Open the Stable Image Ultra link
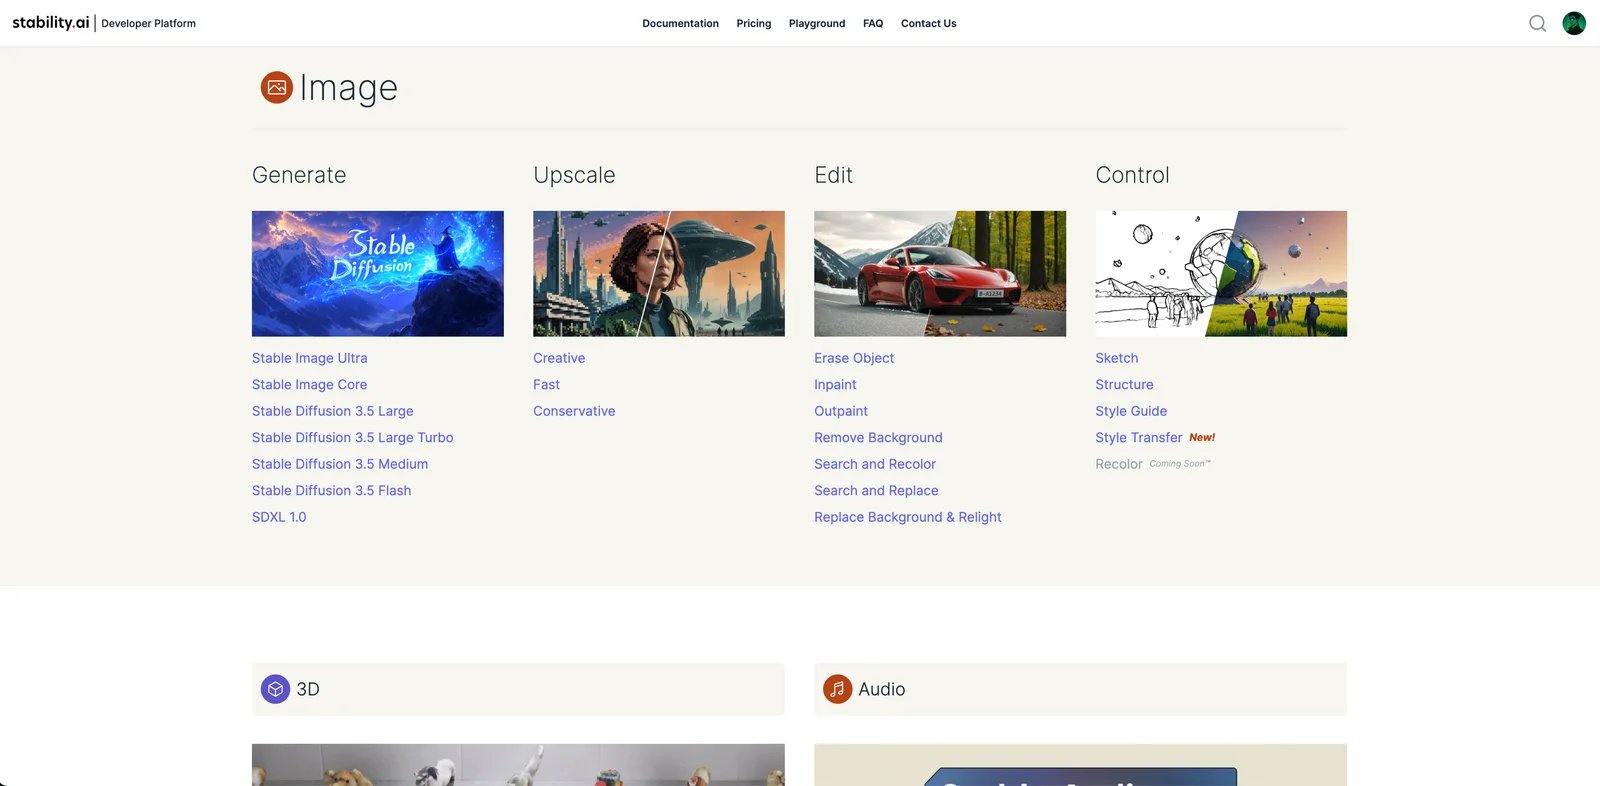 (309, 358)
